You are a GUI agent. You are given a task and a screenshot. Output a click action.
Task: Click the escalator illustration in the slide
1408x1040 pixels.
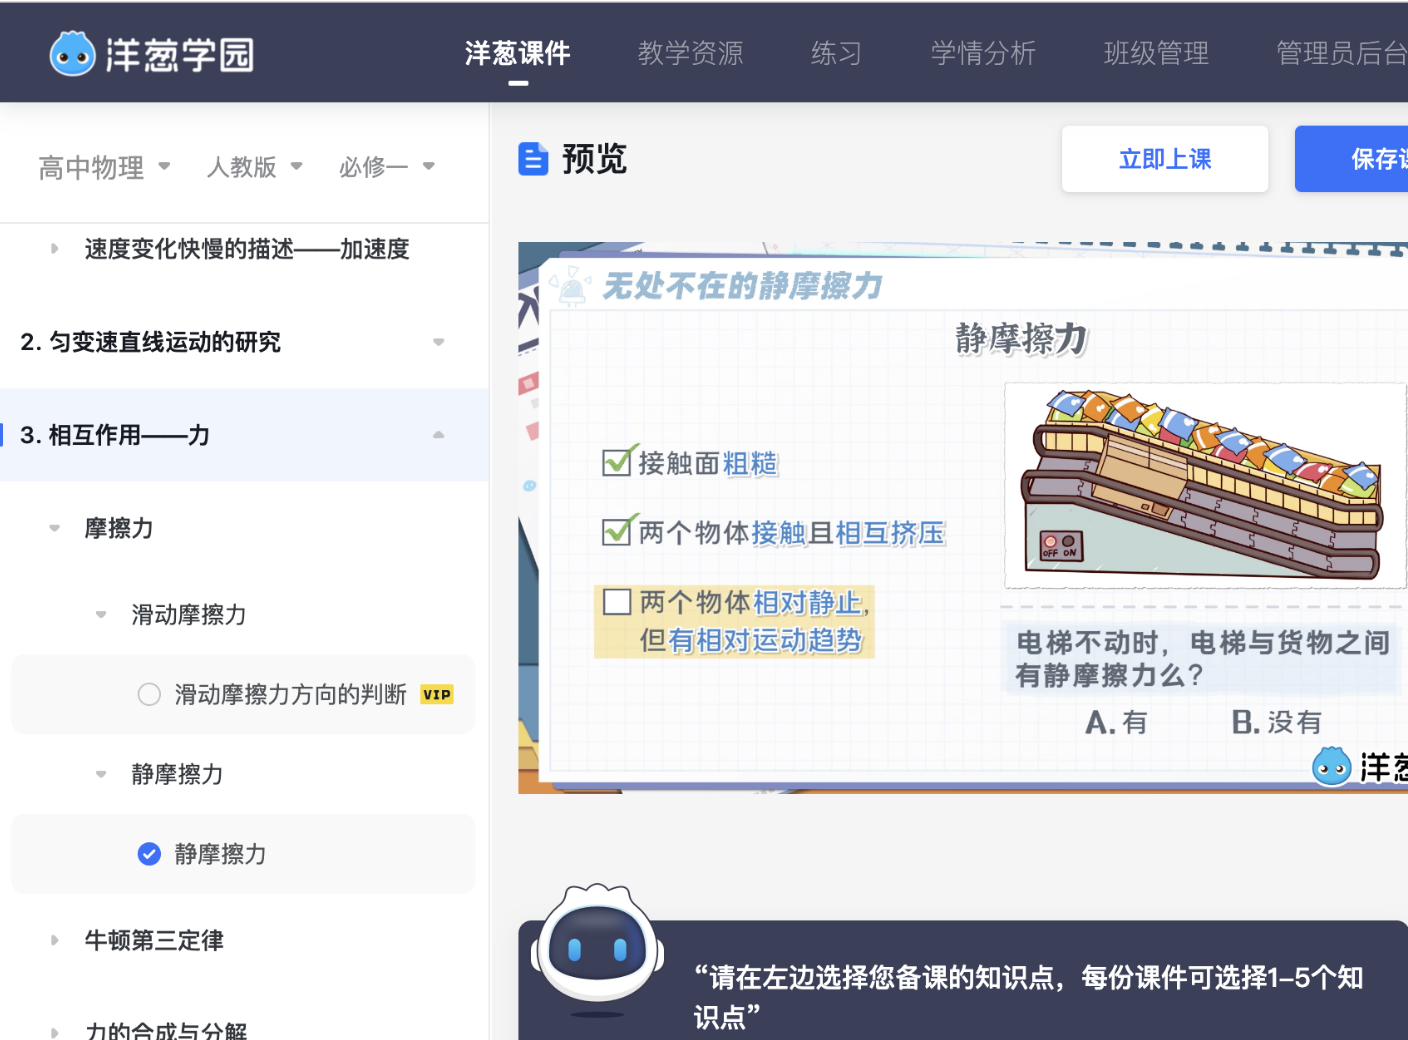tap(1204, 486)
